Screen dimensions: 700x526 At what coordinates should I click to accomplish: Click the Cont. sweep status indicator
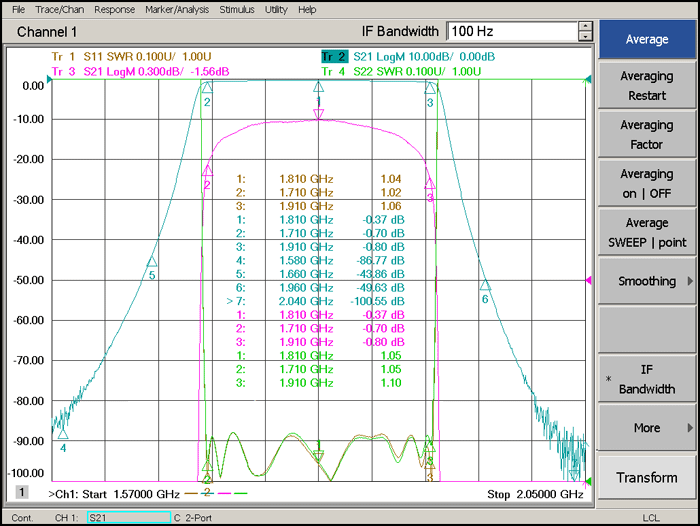coord(22,518)
